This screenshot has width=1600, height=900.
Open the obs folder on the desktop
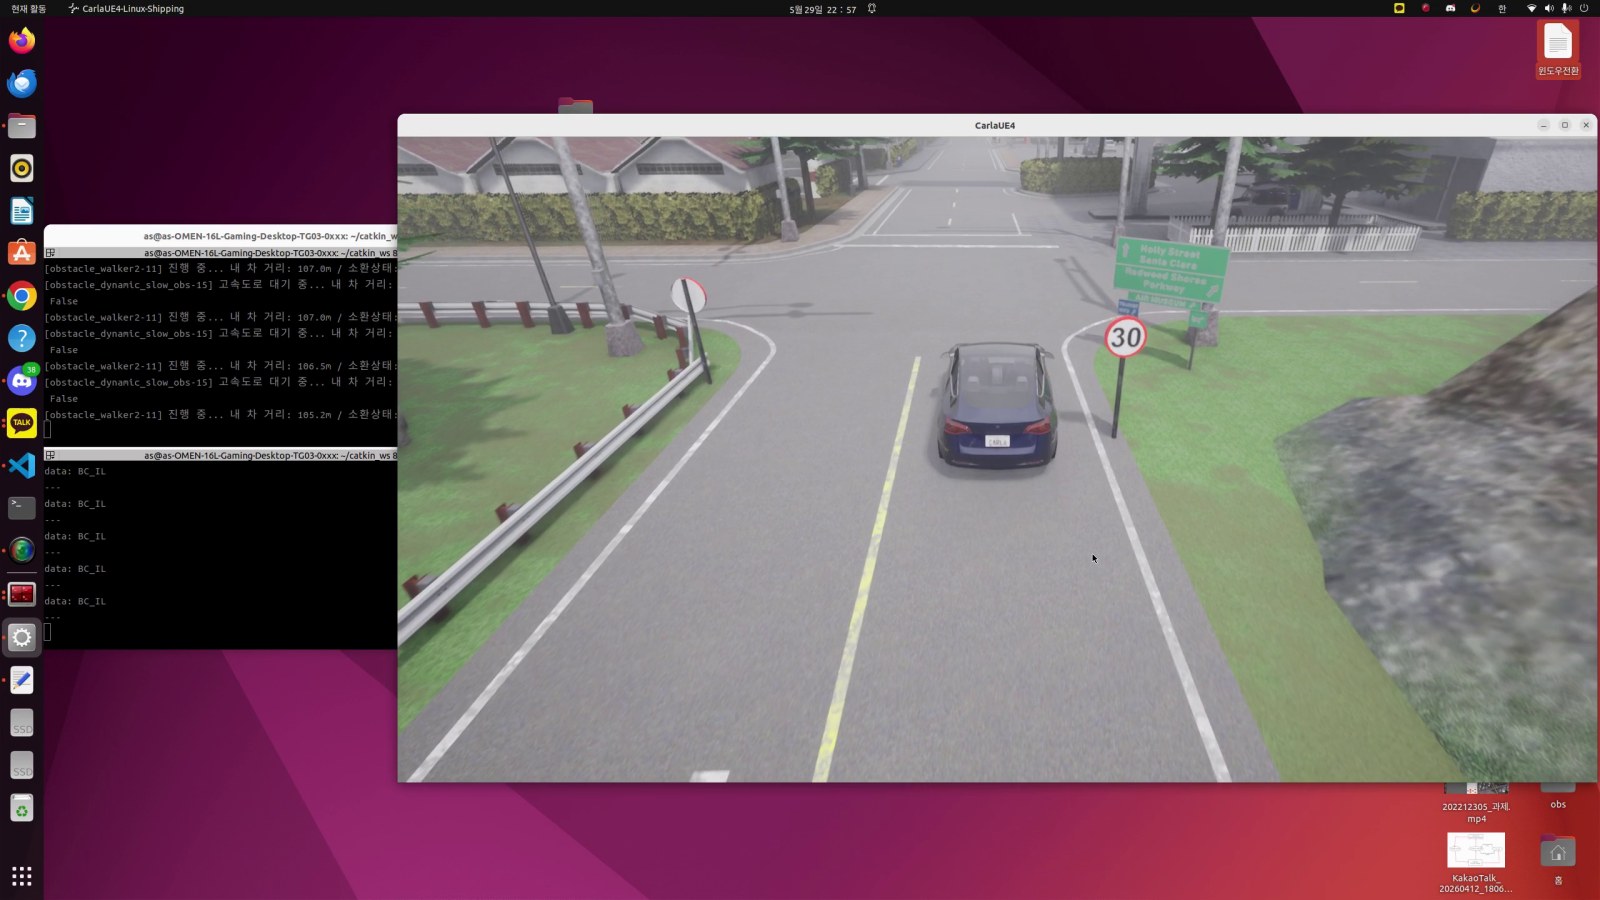pos(1558,797)
